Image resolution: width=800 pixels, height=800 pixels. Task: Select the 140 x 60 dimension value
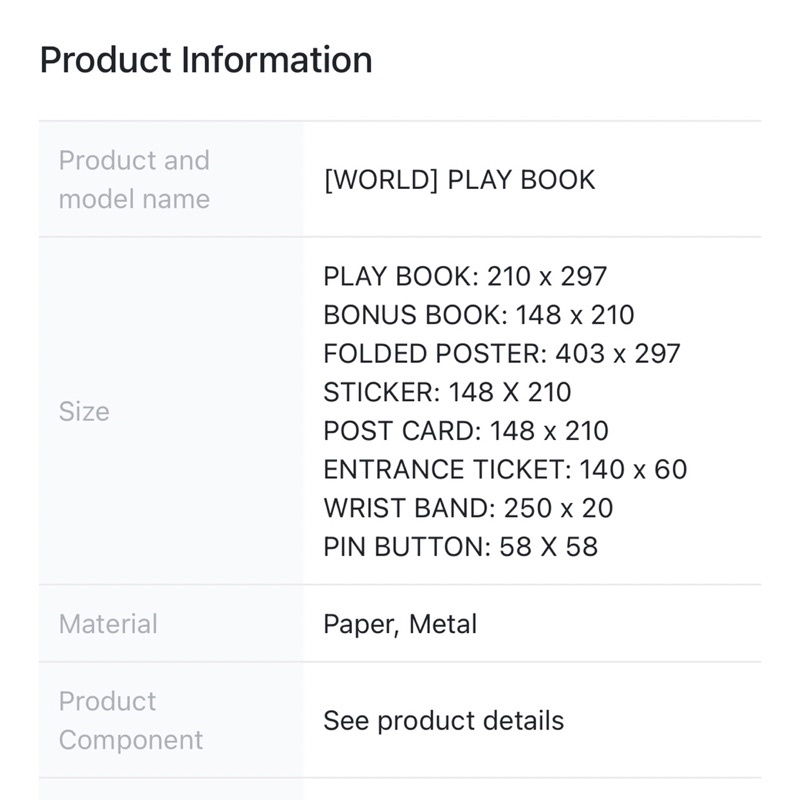[x=631, y=470]
